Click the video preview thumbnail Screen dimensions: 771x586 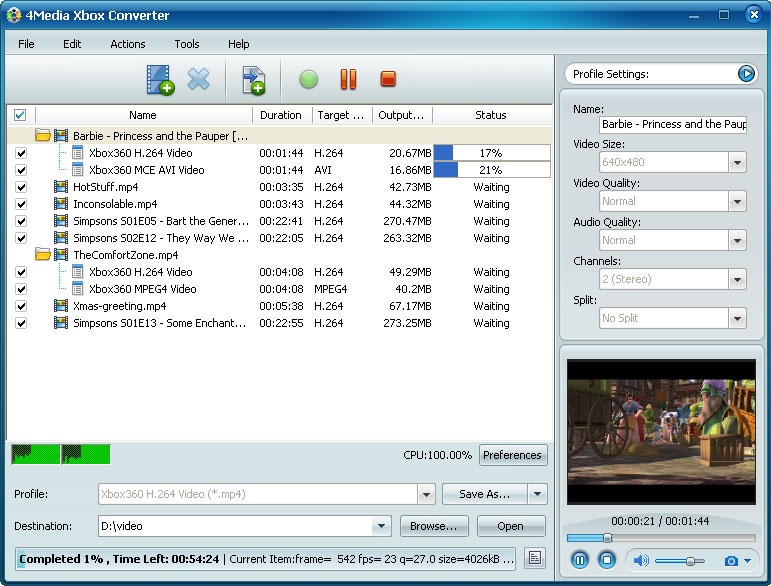661,432
